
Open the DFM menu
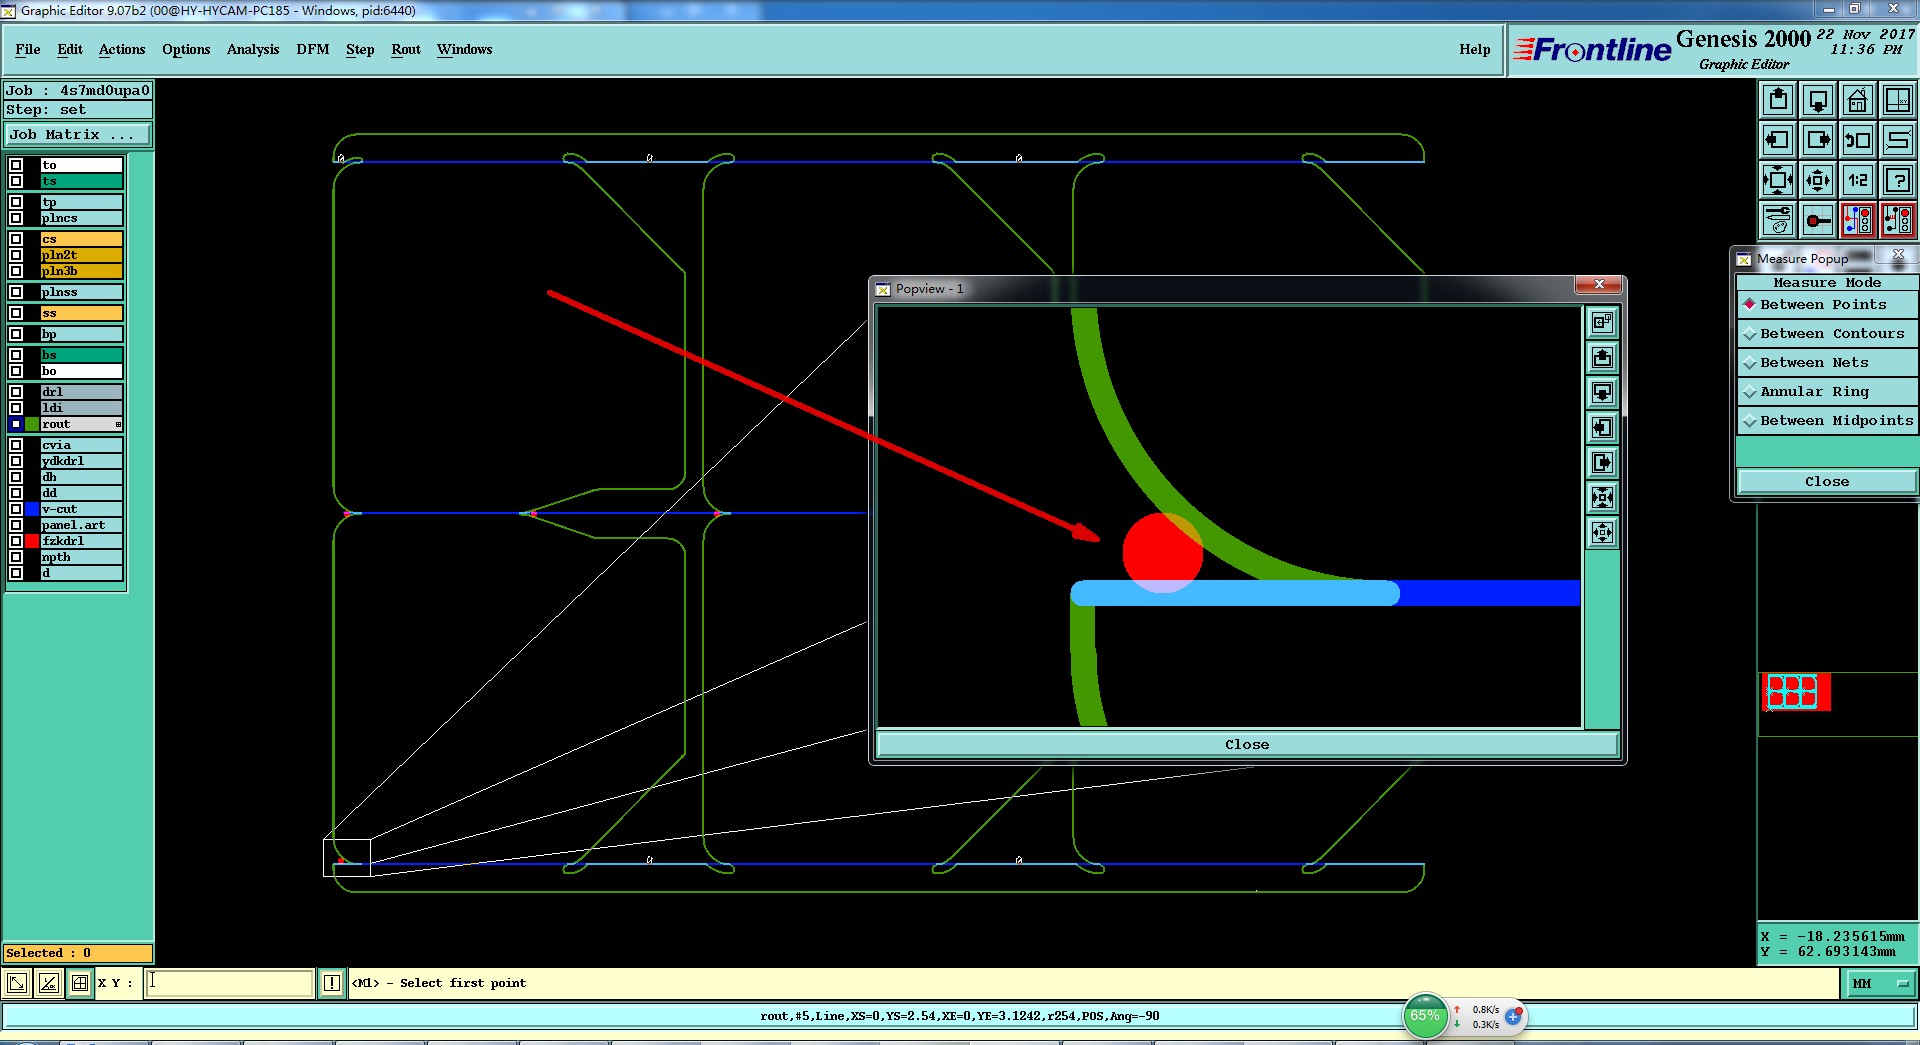click(313, 49)
